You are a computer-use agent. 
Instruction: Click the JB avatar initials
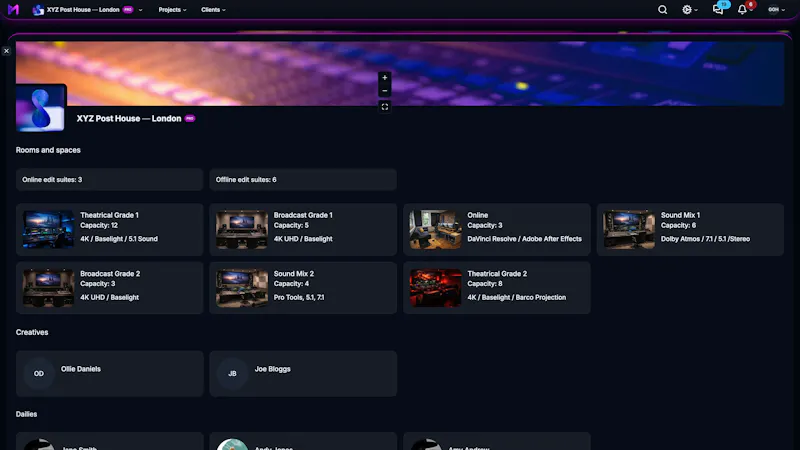[x=232, y=373]
